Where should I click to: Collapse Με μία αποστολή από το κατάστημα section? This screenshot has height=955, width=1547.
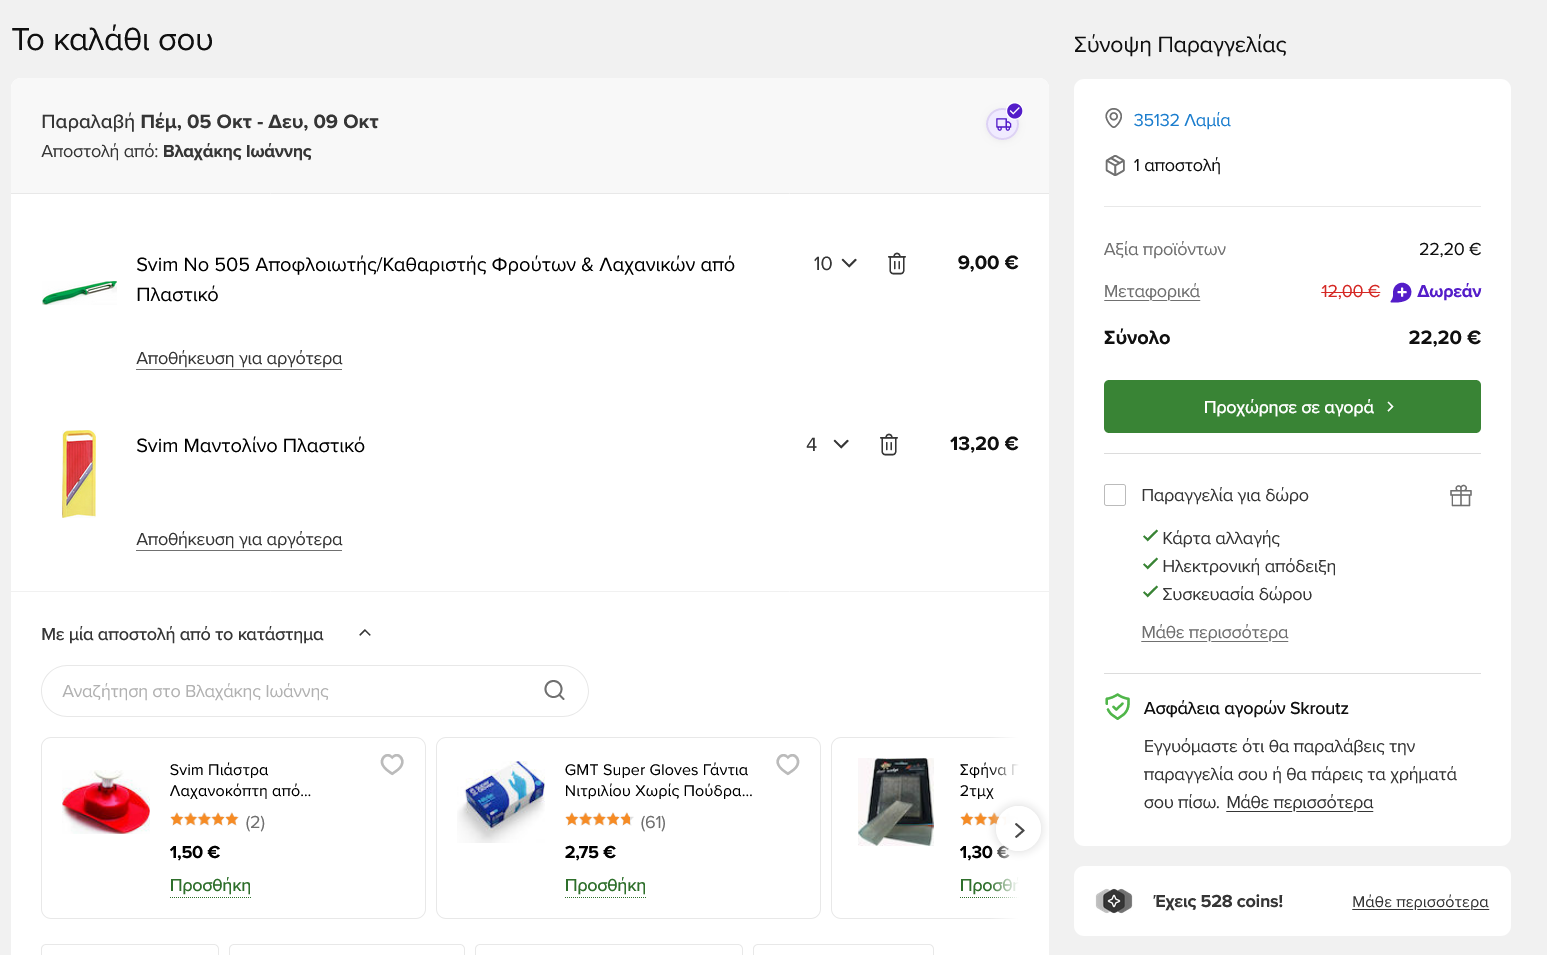point(365,633)
